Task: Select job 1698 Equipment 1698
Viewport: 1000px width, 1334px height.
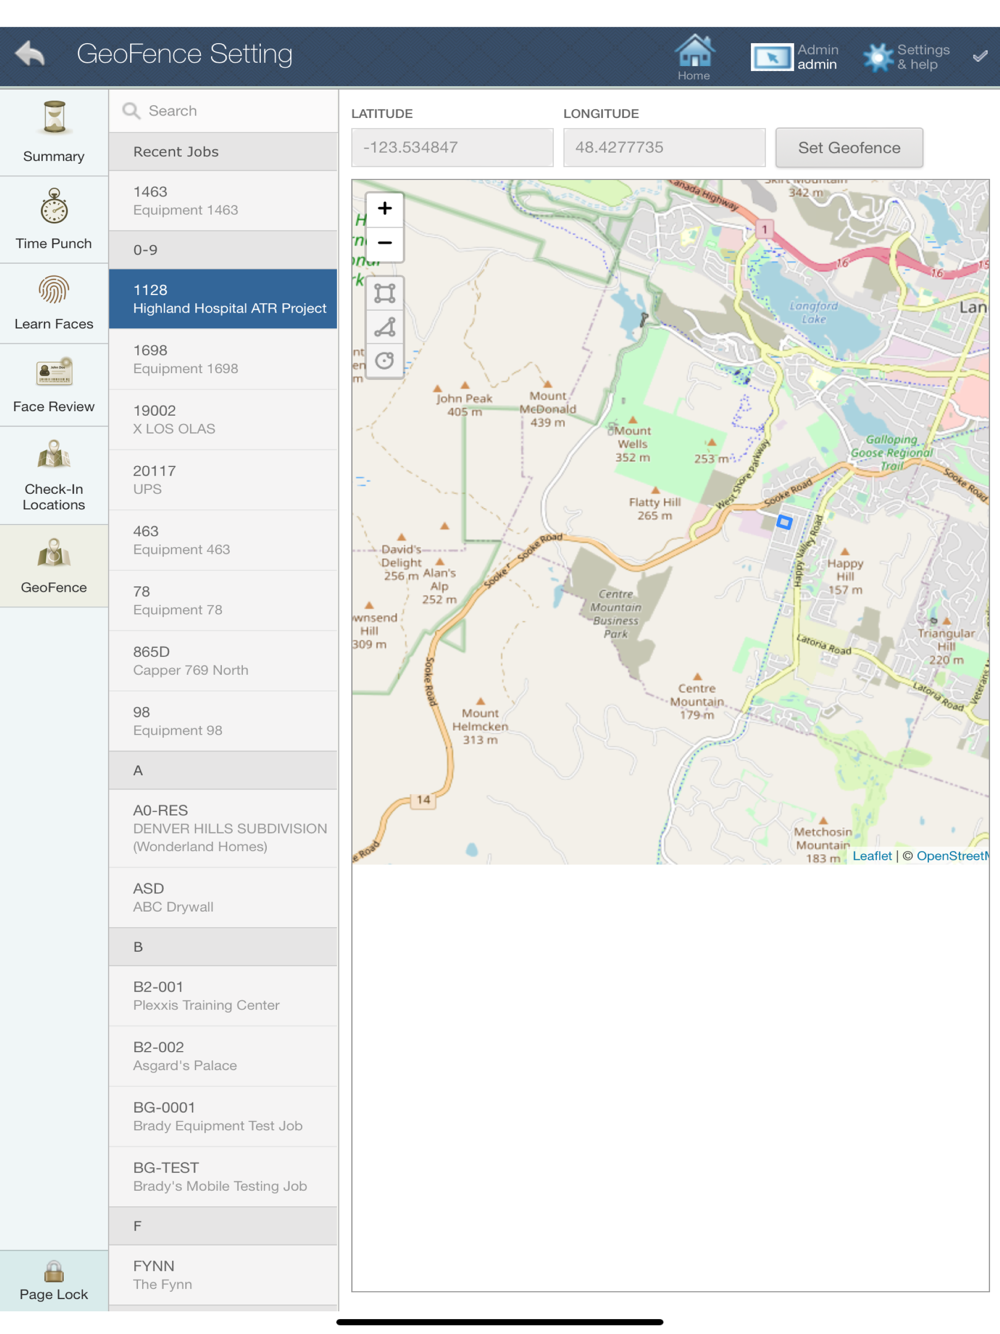Action: pyautogui.click(x=223, y=359)
